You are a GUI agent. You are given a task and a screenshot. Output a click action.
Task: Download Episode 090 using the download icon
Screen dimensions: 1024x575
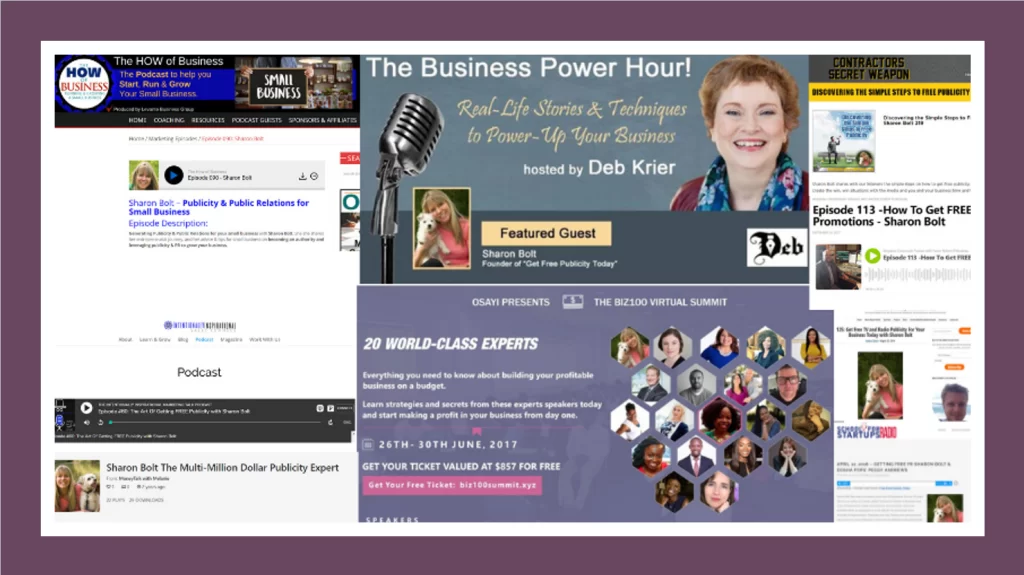coord(302,176)
